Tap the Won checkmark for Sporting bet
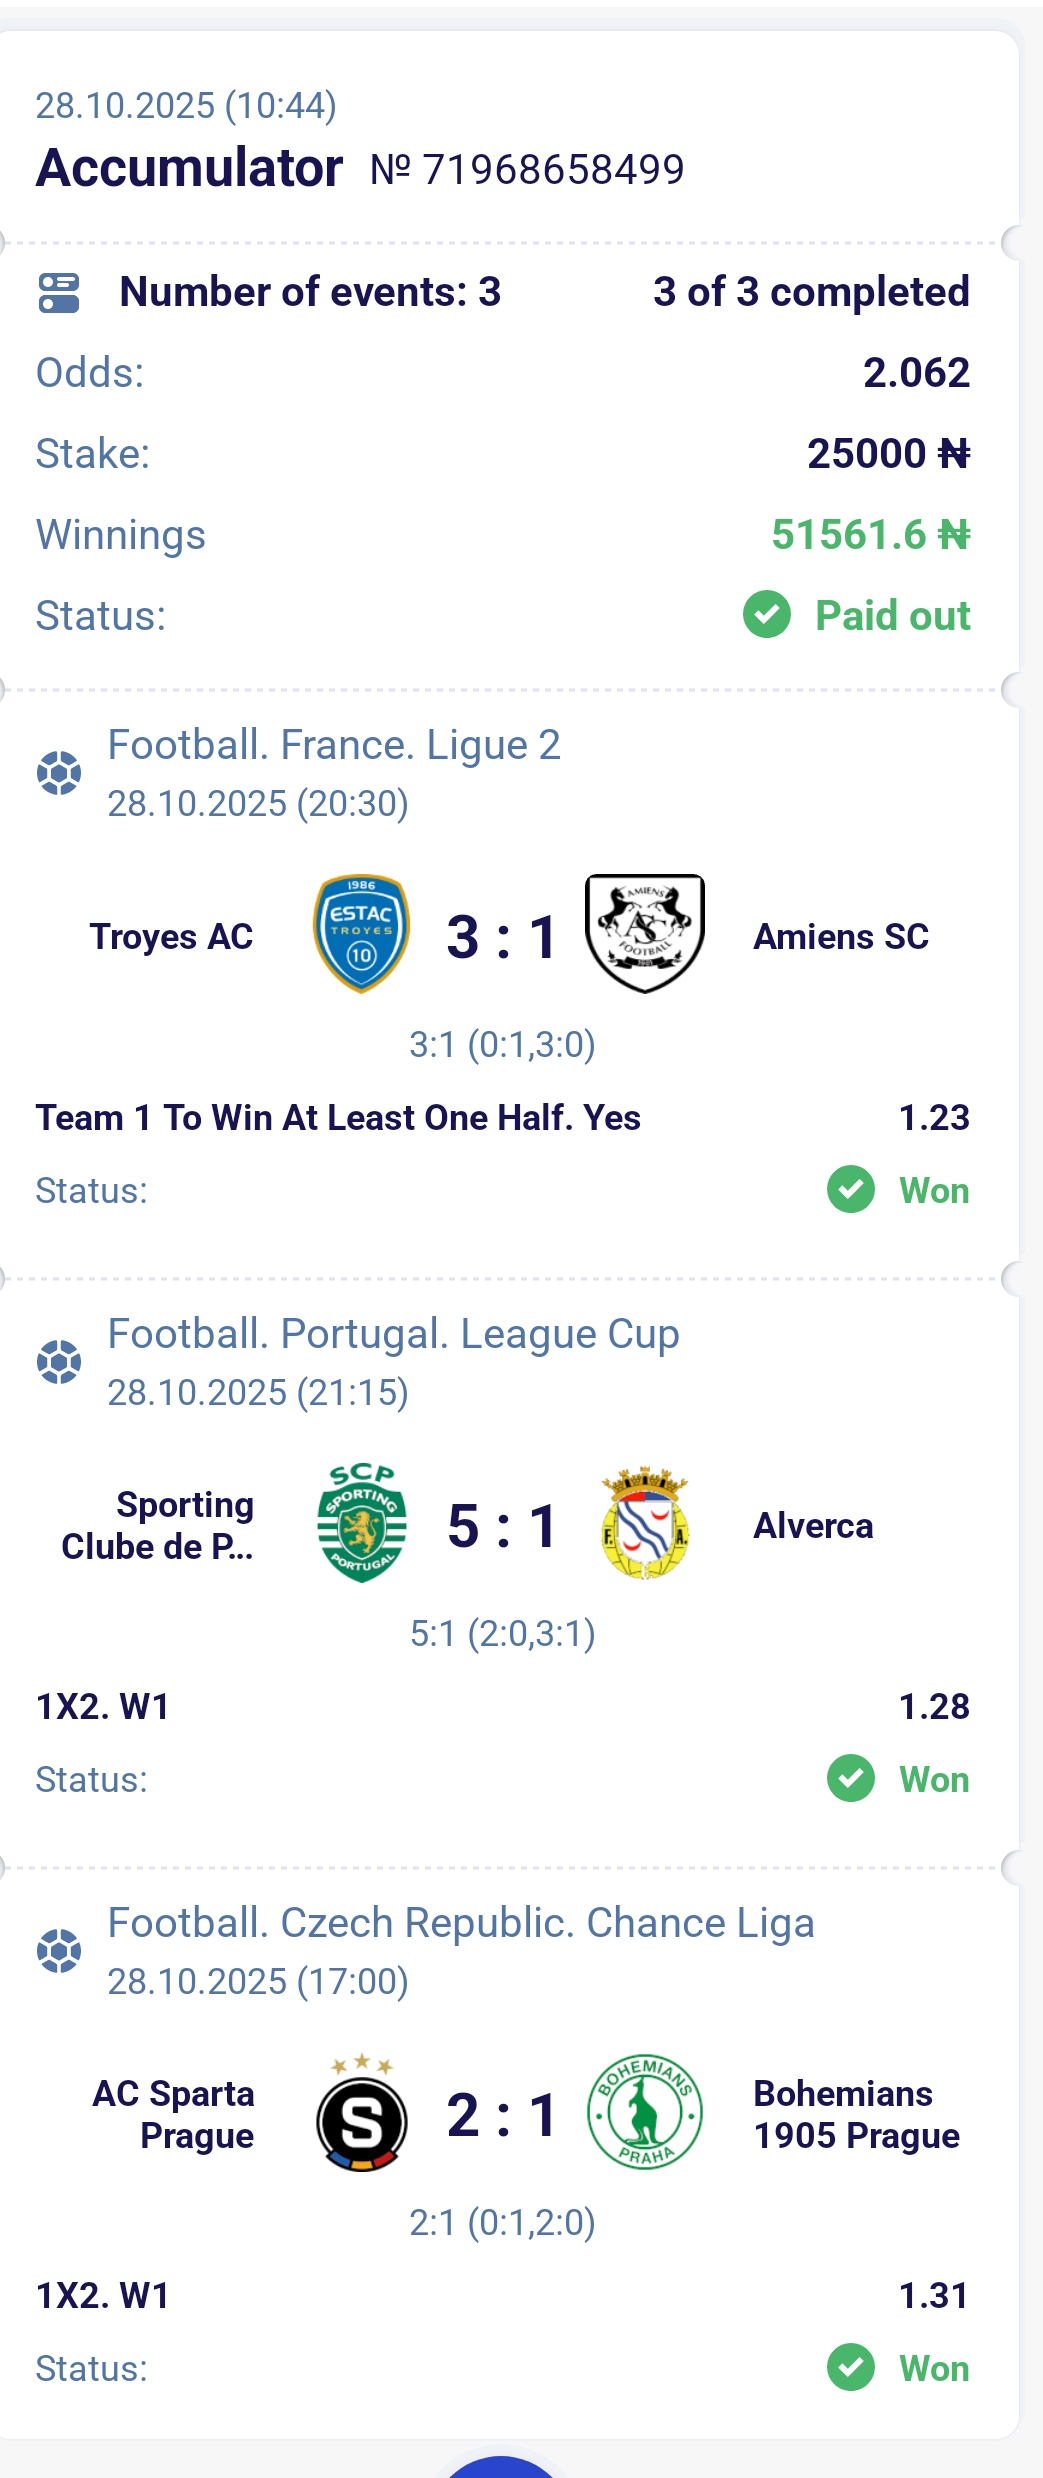 click(851, 1779)
